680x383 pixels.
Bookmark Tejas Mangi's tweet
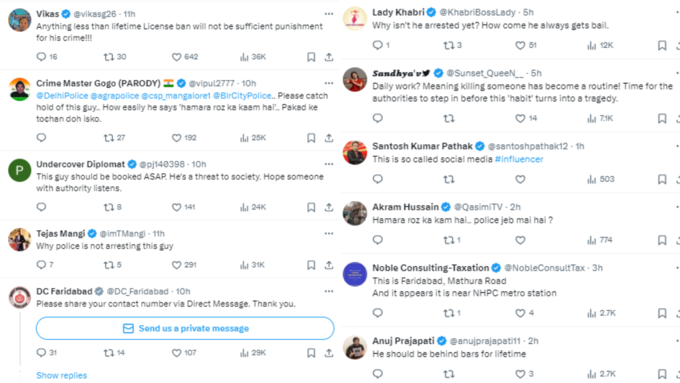[x=311, y=265]
